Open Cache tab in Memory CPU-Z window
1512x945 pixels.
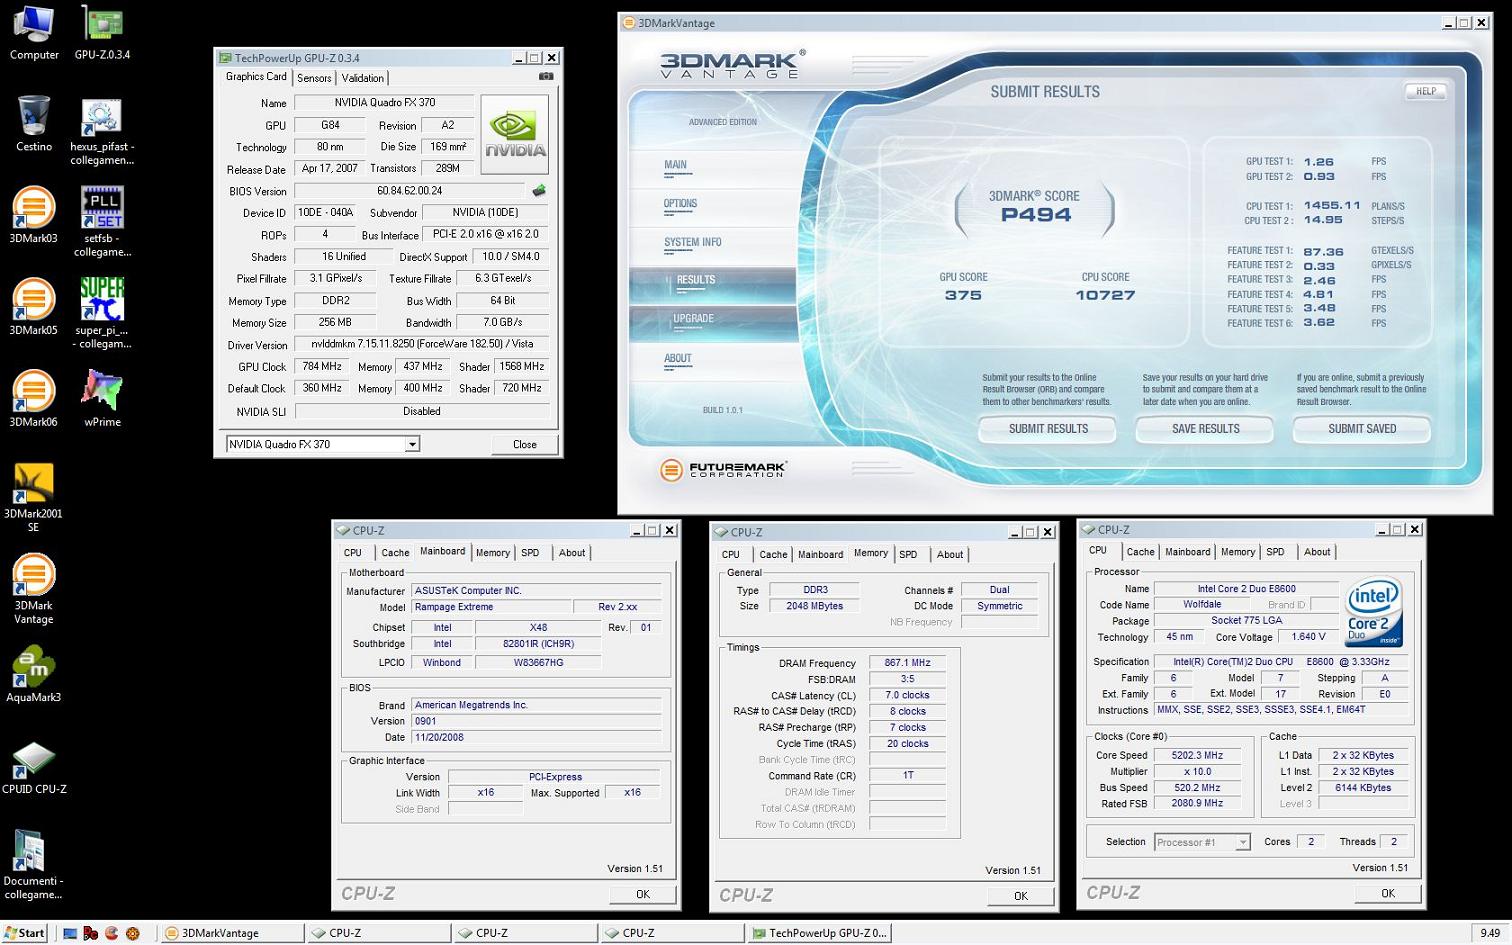(773, 555)
